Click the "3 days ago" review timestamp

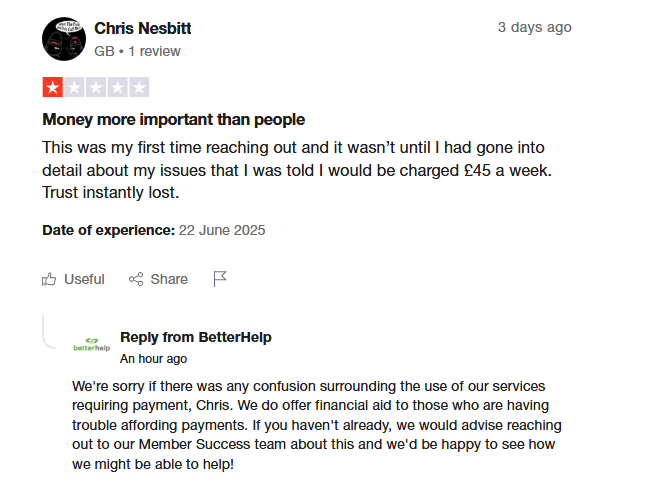[534, 27]
